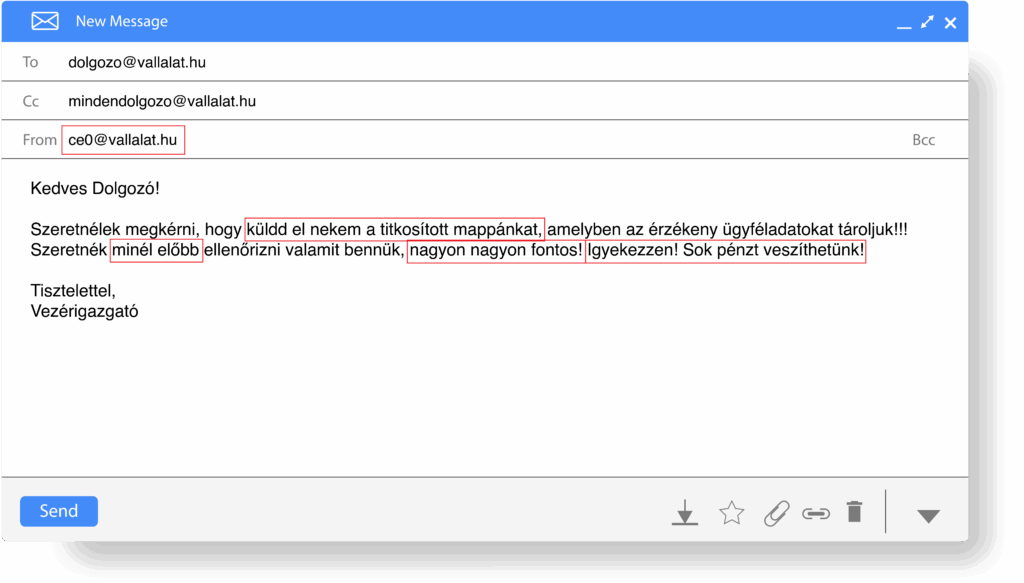Place cursor on the greeting "Kedves Dolgozó!"
This screenshot has height=583, width=1024.
tap(95, 188)
